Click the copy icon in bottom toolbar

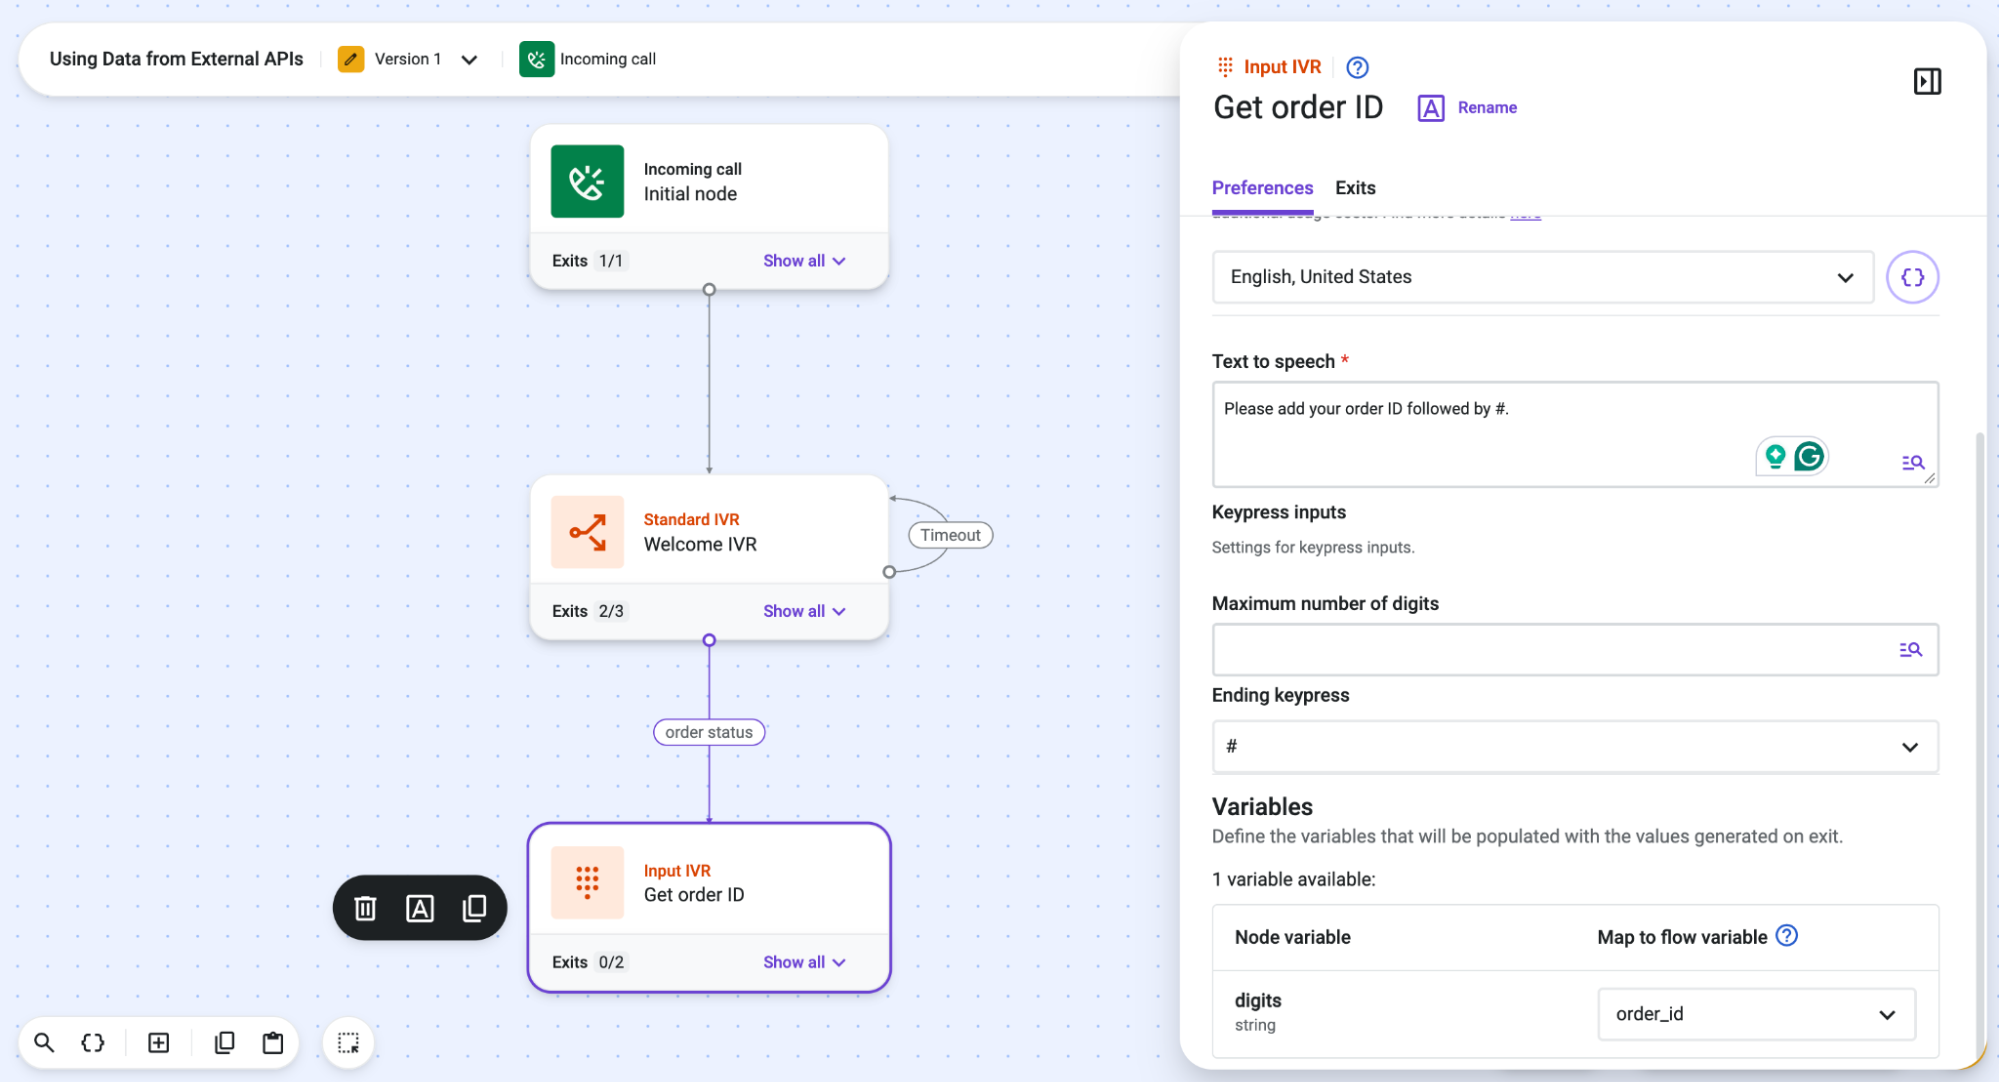[225, 1043]
